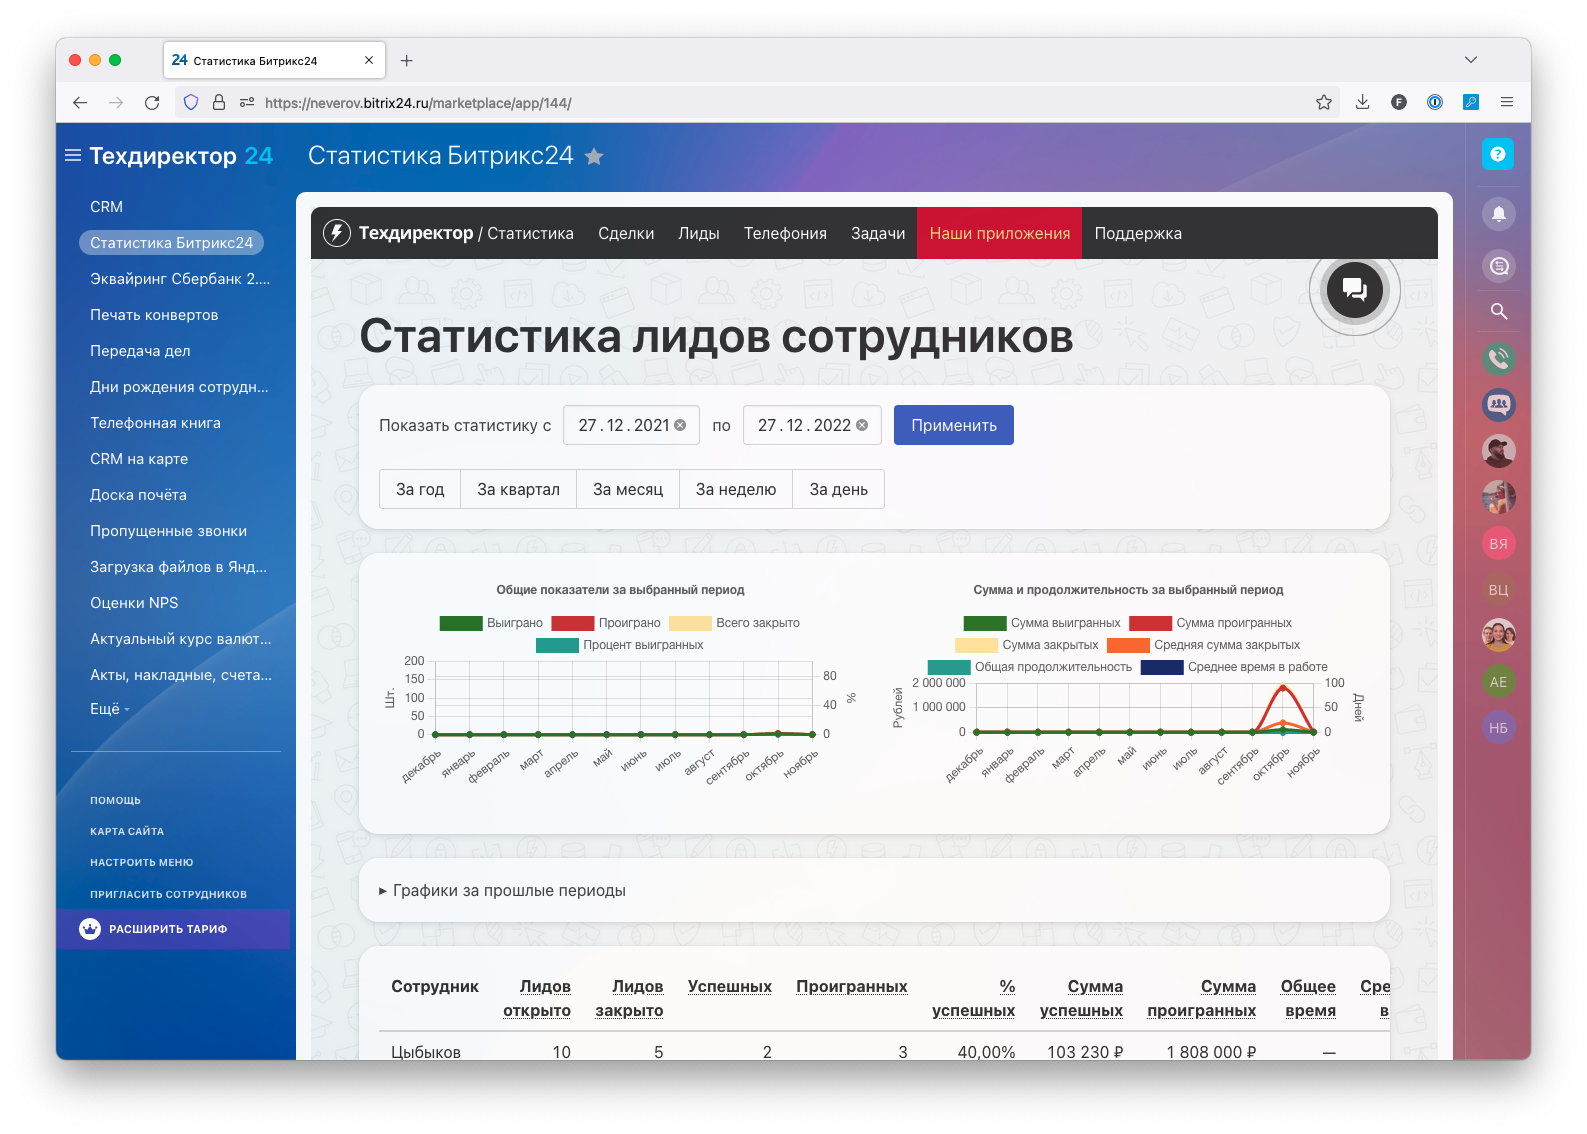Open CRM in the left menu
The image size is (1587, 1134).
coord(106,207)
